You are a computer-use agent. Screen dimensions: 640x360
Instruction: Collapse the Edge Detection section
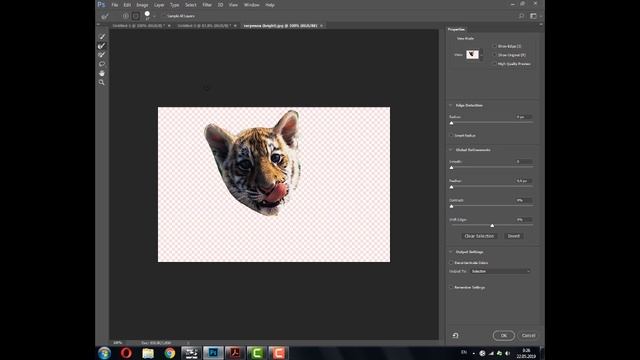click(451, 105)
